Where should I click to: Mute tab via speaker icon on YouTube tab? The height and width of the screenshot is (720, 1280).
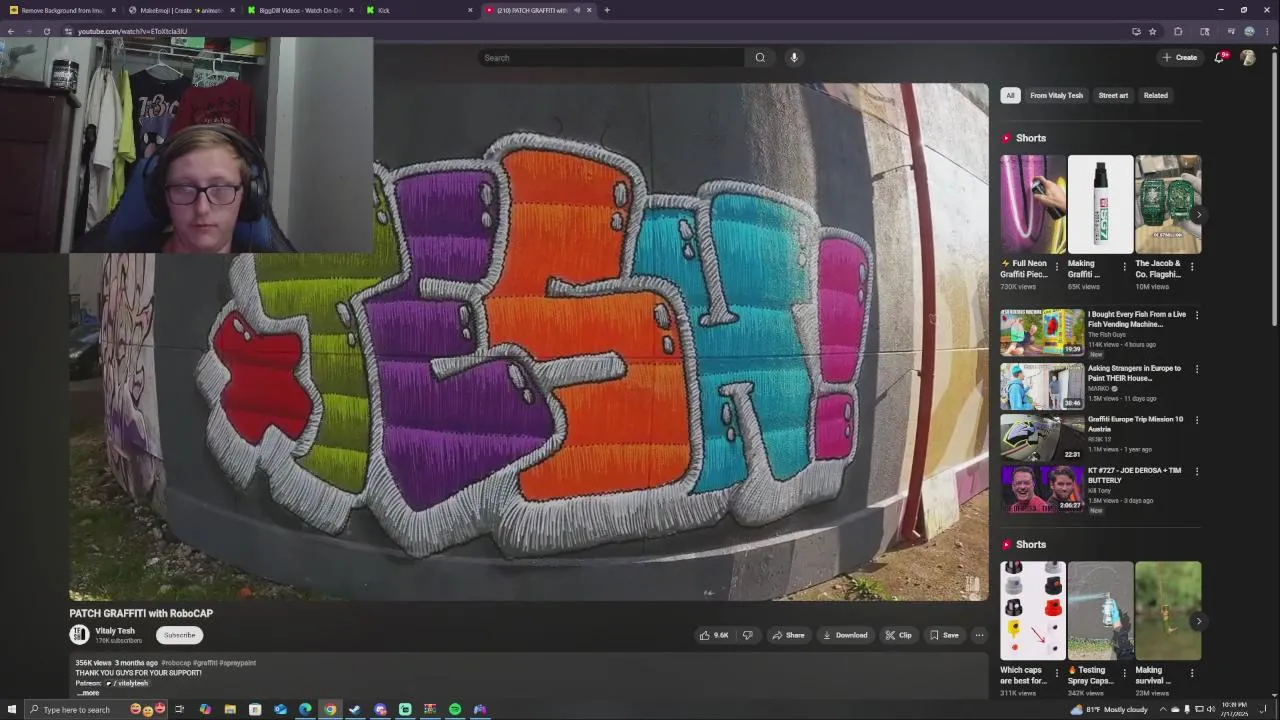coord(577,10)
